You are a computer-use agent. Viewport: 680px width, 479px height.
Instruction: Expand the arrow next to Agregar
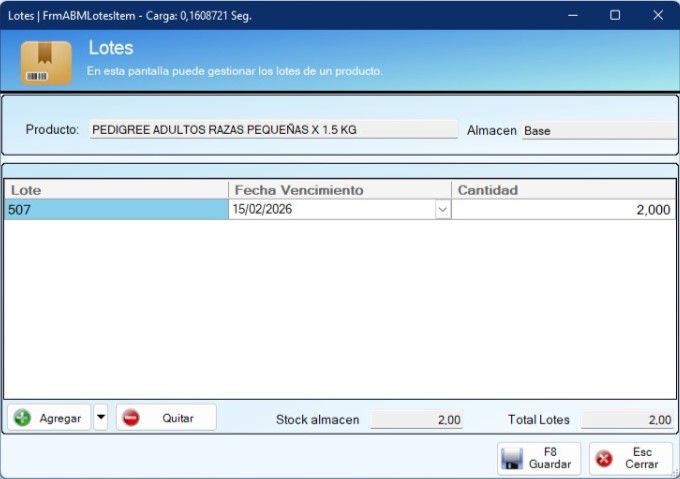101,418
